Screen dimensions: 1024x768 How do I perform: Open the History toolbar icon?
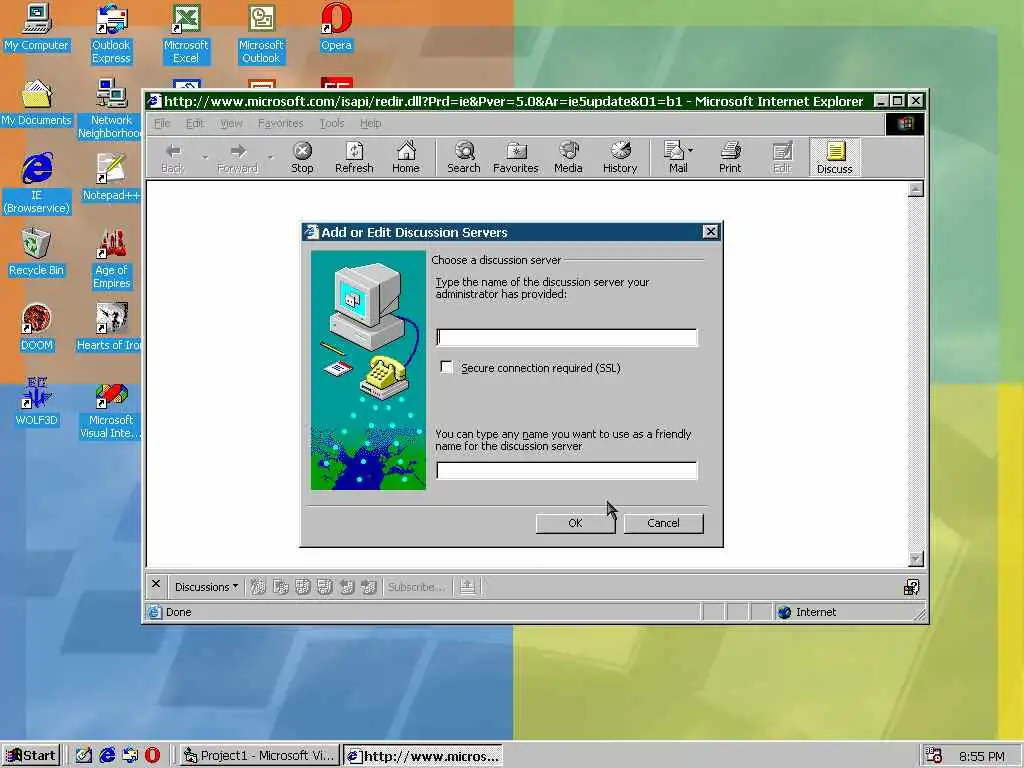tap(620, 157)
